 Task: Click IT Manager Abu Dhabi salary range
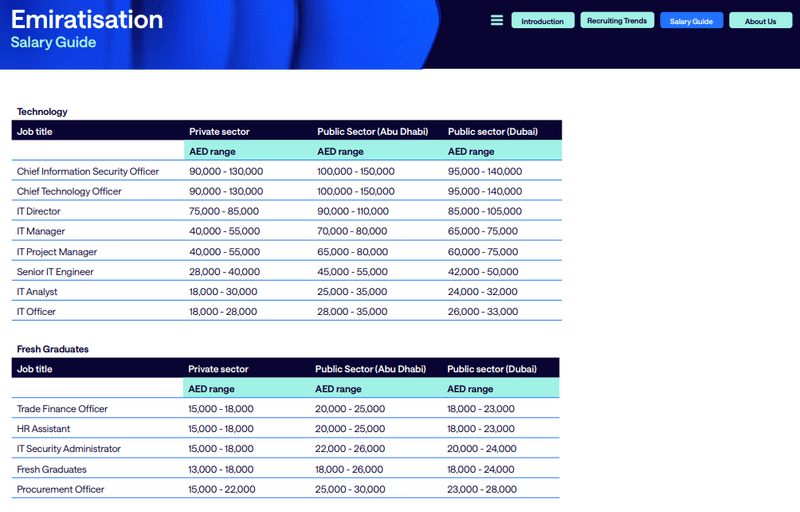[x=352, y=231]
